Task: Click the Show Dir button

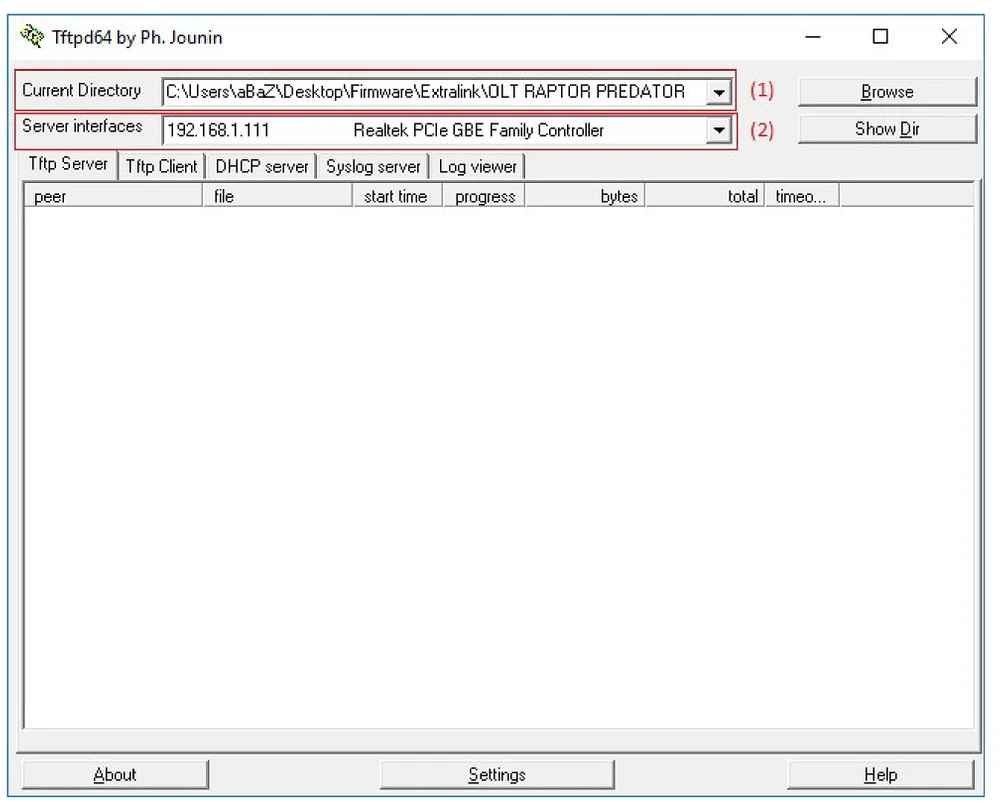Action: (886, 129)
